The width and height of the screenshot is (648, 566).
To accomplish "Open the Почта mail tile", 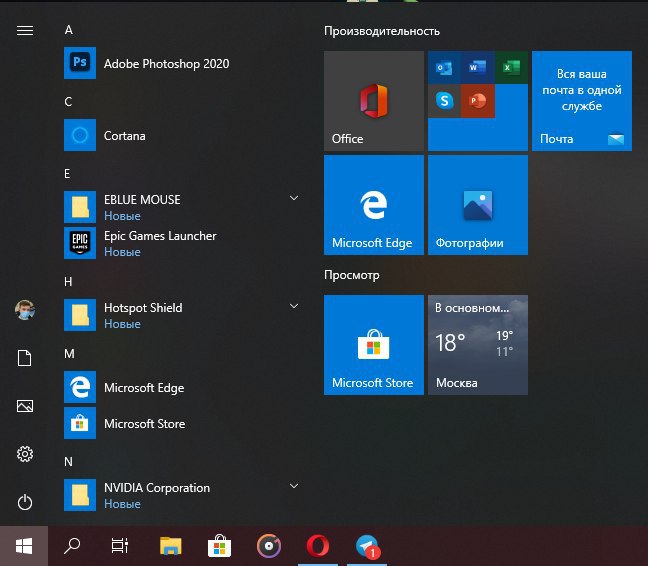I will point(582,101).
